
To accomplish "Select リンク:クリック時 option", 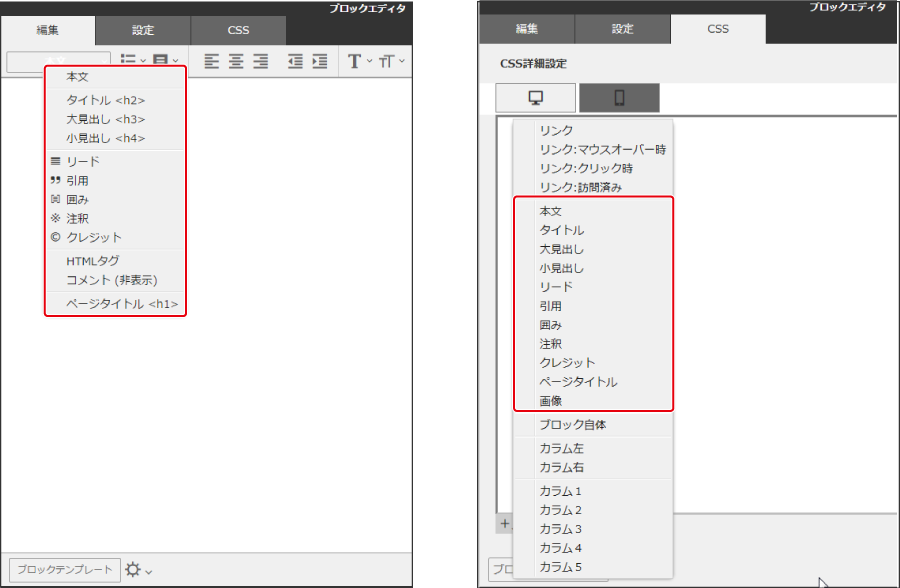I will pyautogui.click(x=593, y=169).
